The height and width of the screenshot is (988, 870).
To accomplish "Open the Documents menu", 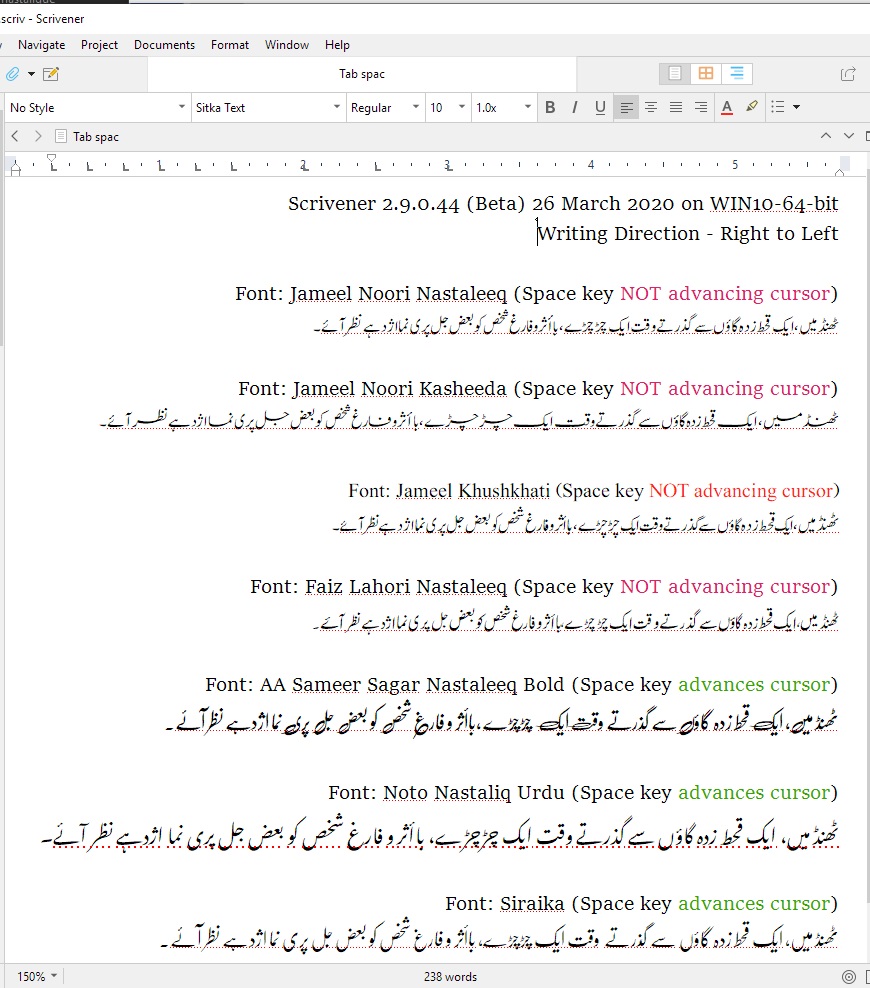I will (164, 45).
